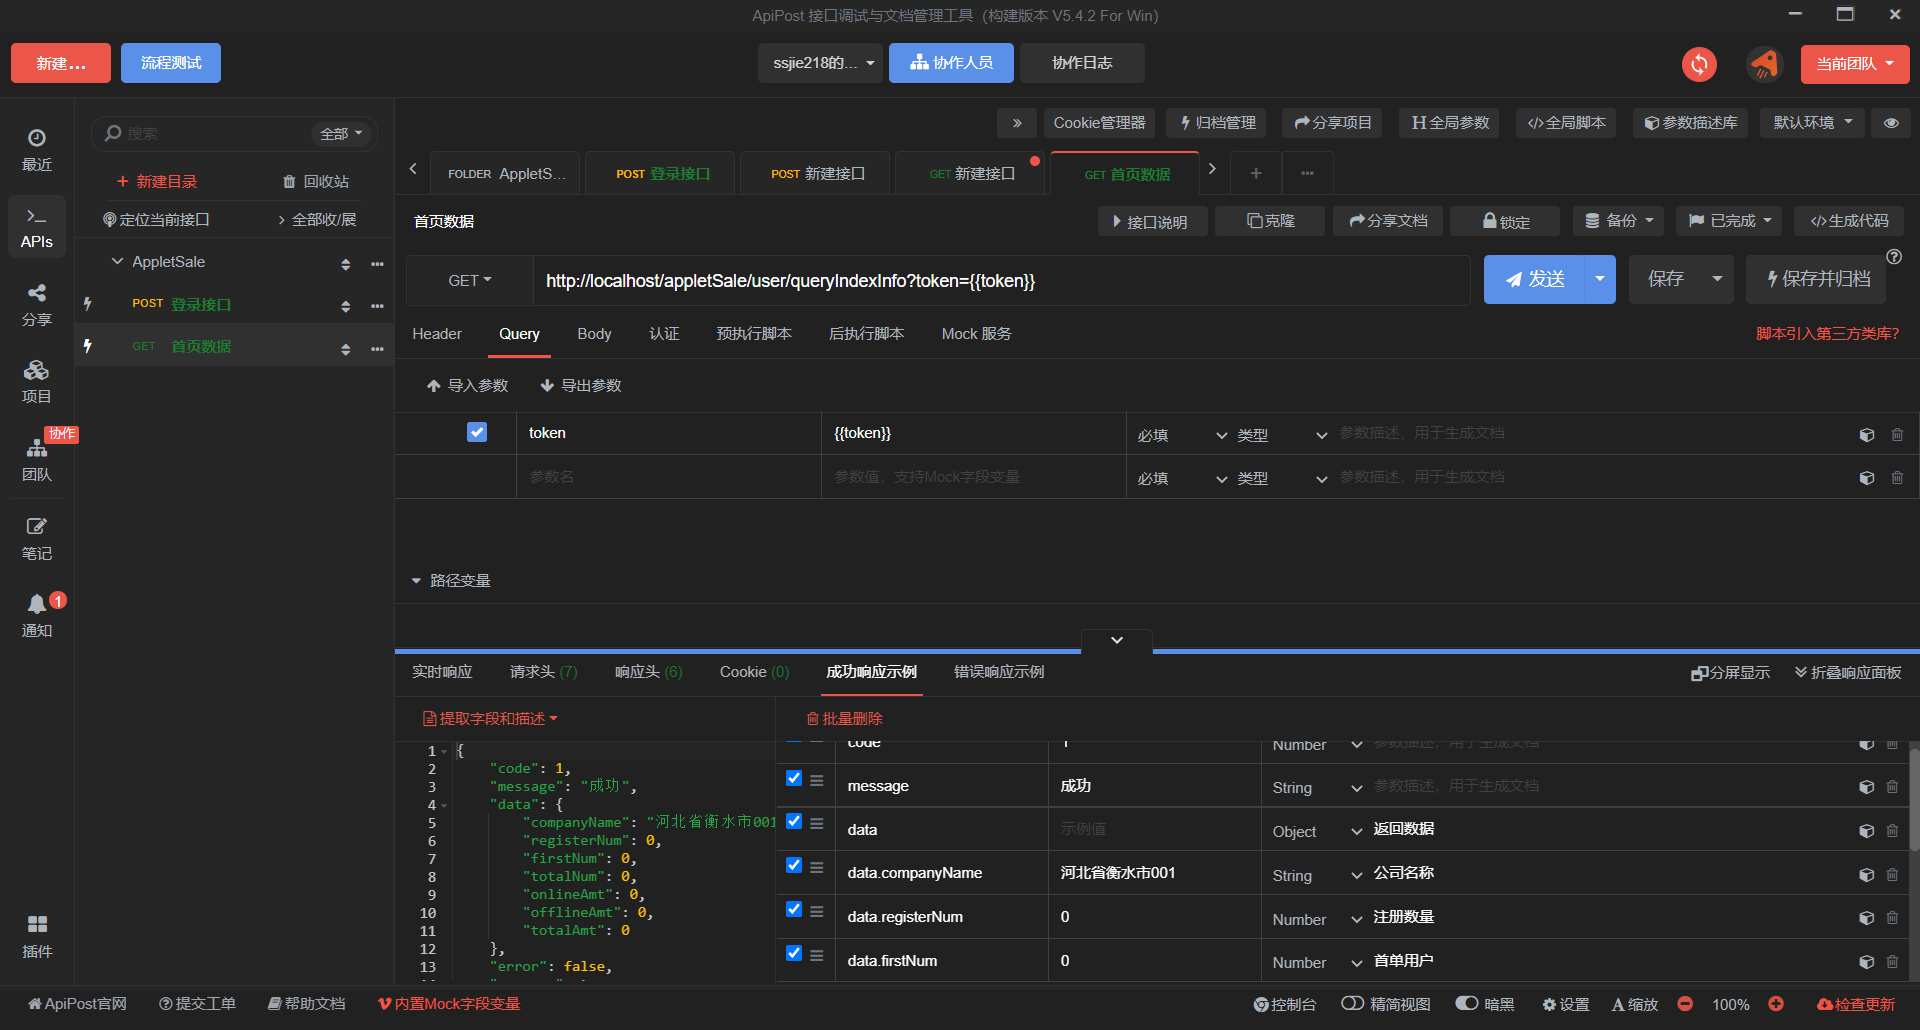
Task: Open the 默认环境 environment dropdown
Action: (x=1812, y=123)
